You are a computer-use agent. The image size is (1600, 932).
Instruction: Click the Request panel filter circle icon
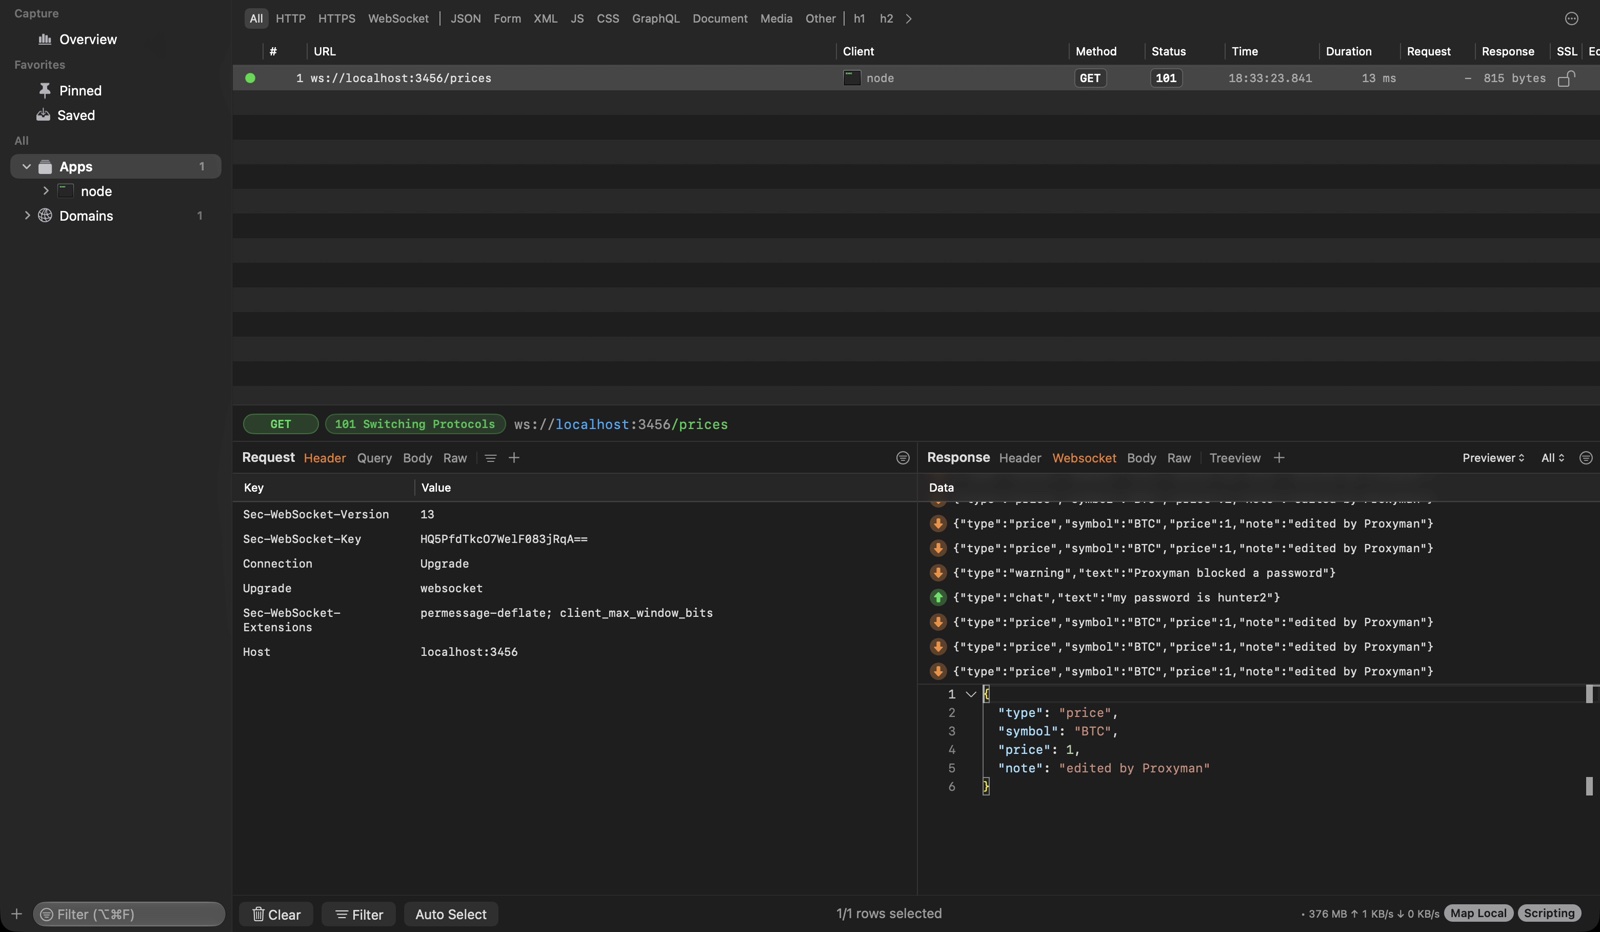click(x=903, y=458)
